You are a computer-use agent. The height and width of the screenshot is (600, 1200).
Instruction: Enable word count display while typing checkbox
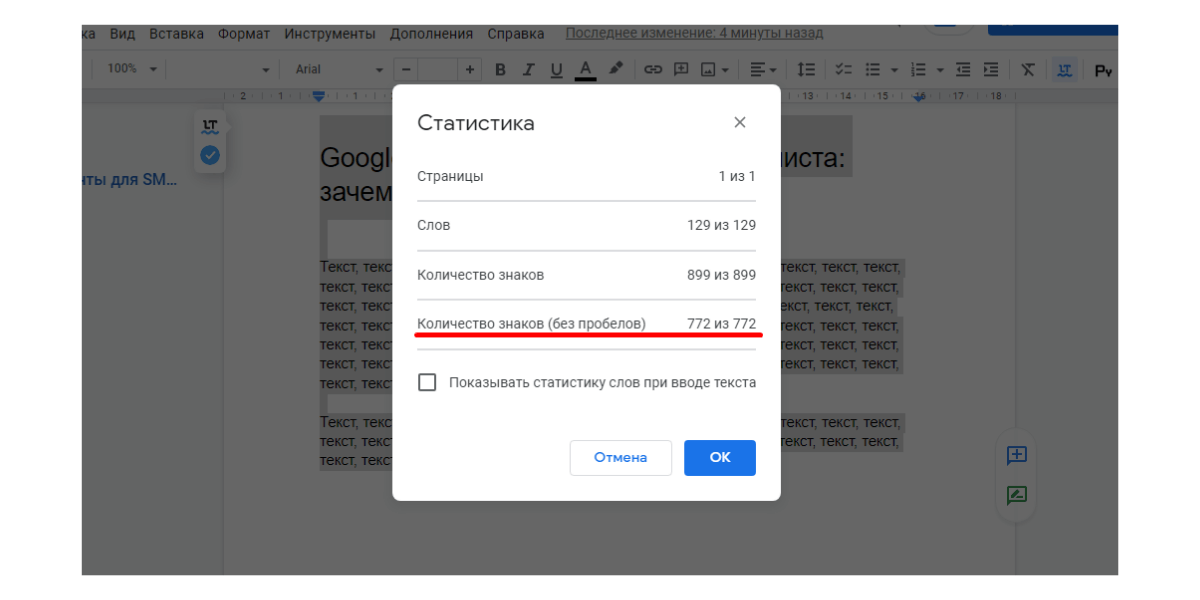[427, 382]
